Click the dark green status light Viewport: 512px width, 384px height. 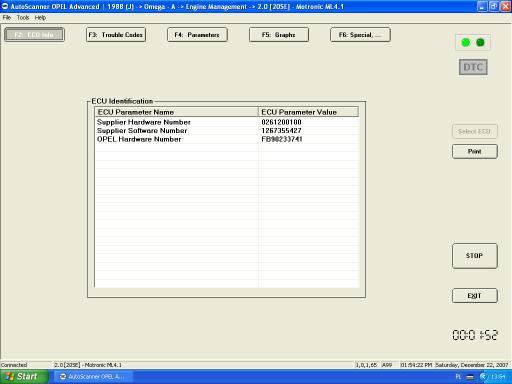pyautogui.click(x=480, y=42)
